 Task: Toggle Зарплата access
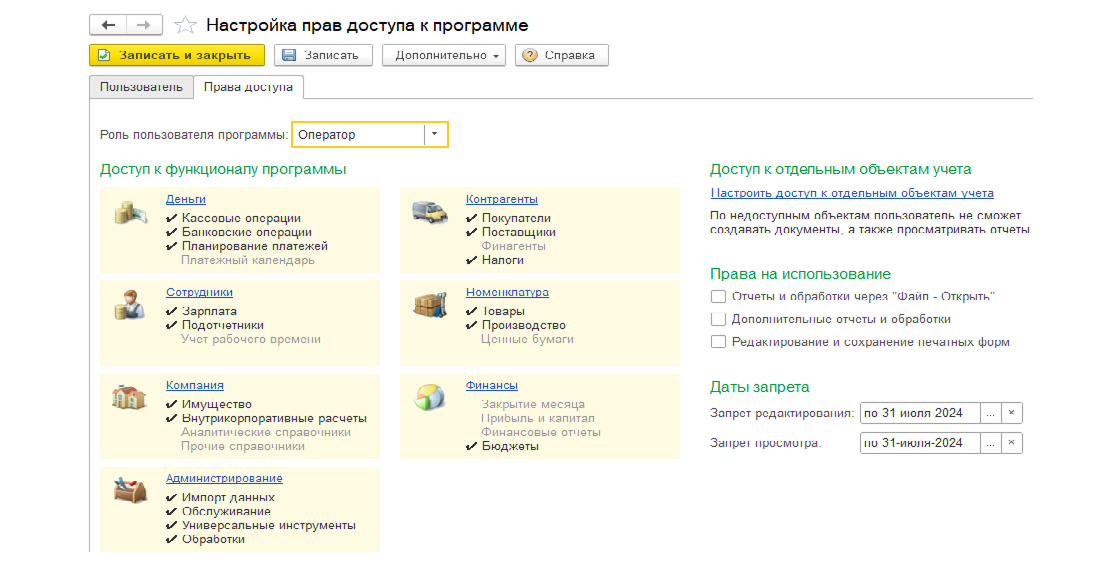tap(201, 311)
